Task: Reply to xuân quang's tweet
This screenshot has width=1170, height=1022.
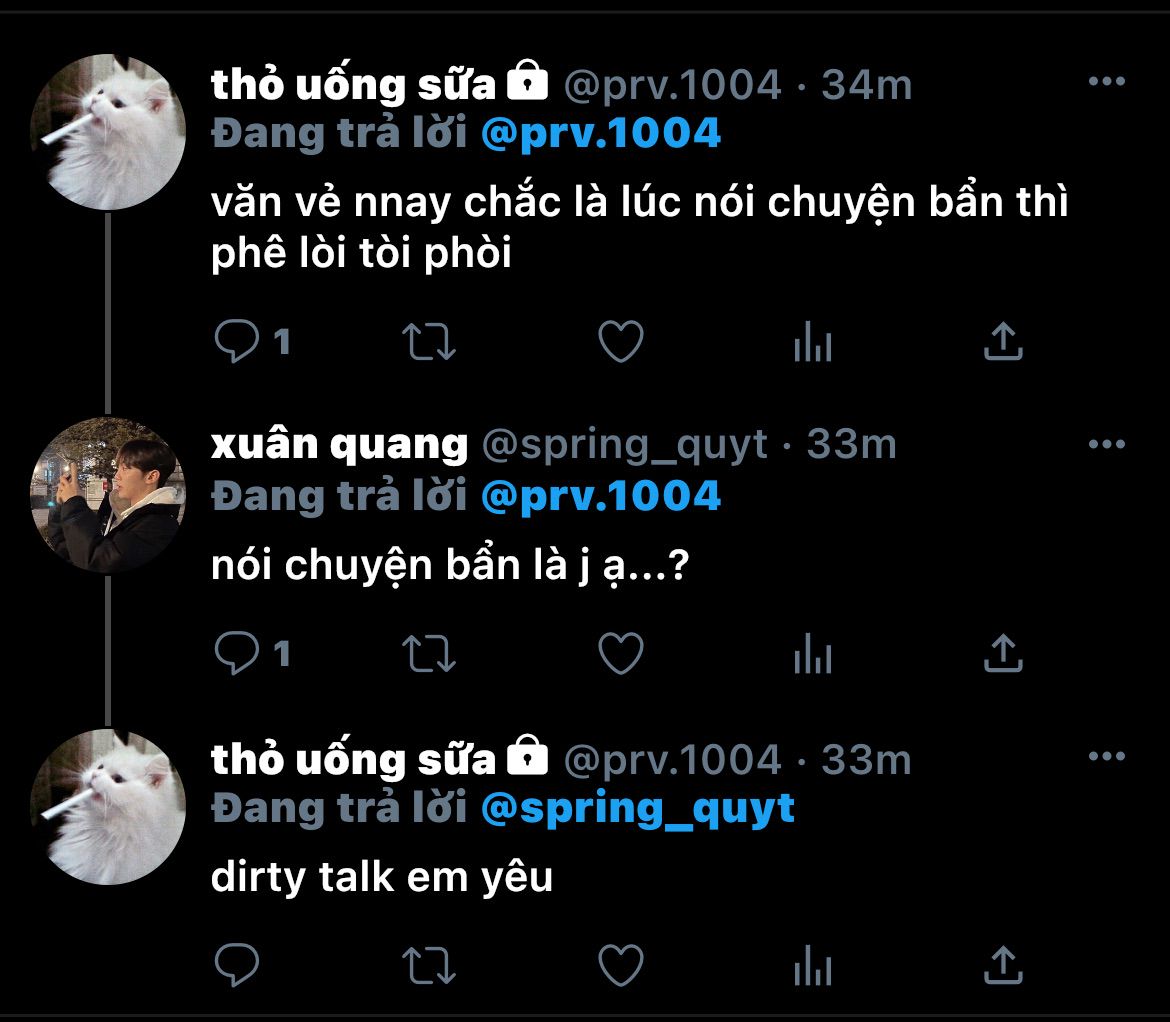Action: tap(238, 654)
